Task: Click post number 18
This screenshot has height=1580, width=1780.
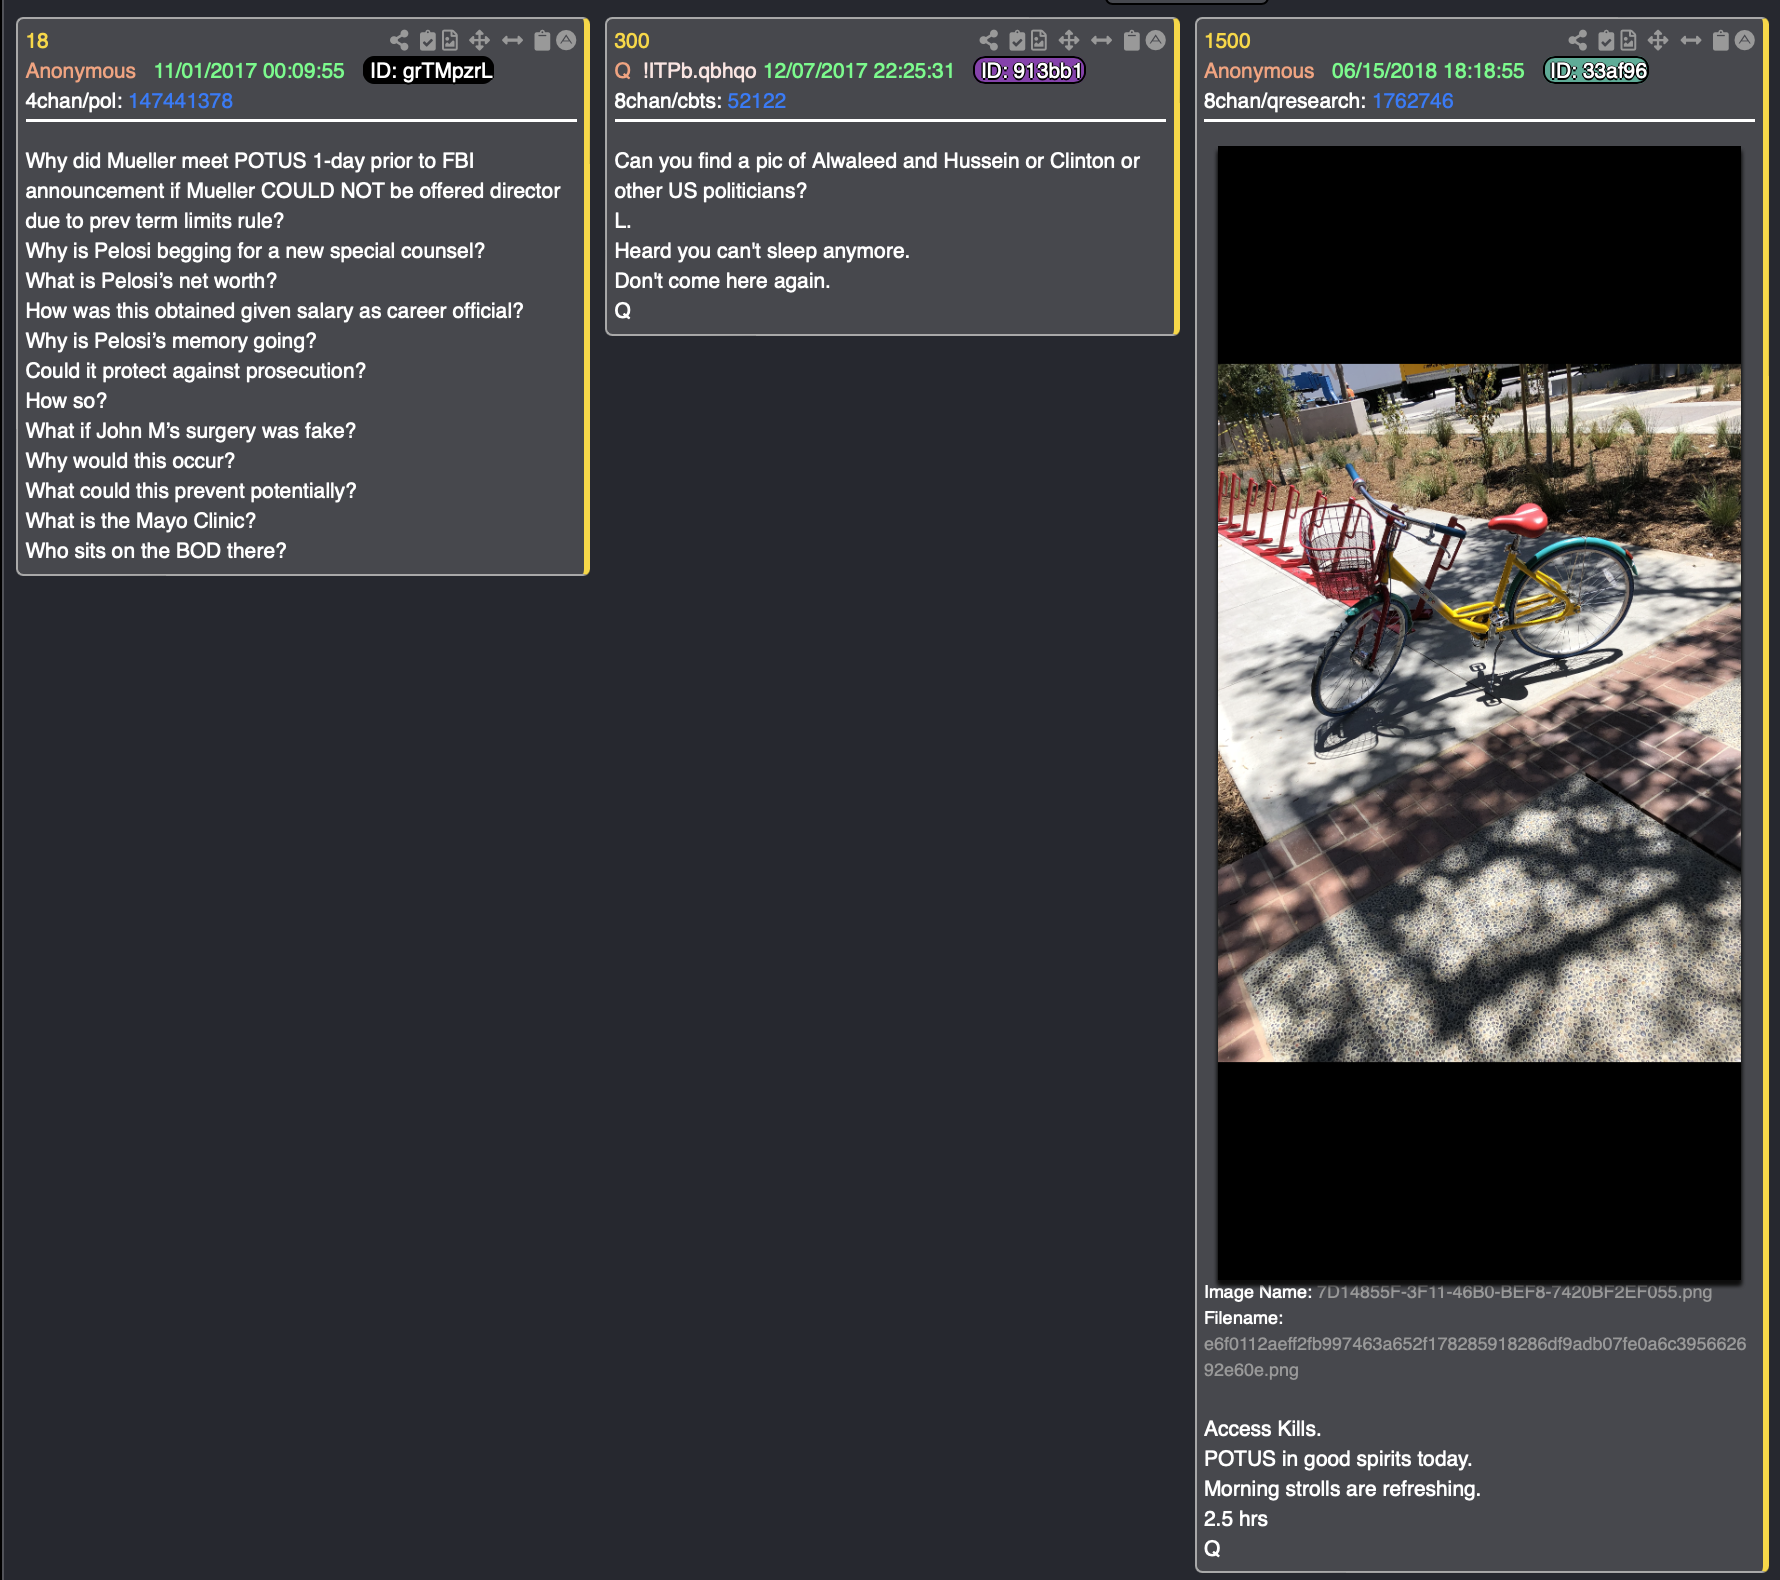Action: 37,41
